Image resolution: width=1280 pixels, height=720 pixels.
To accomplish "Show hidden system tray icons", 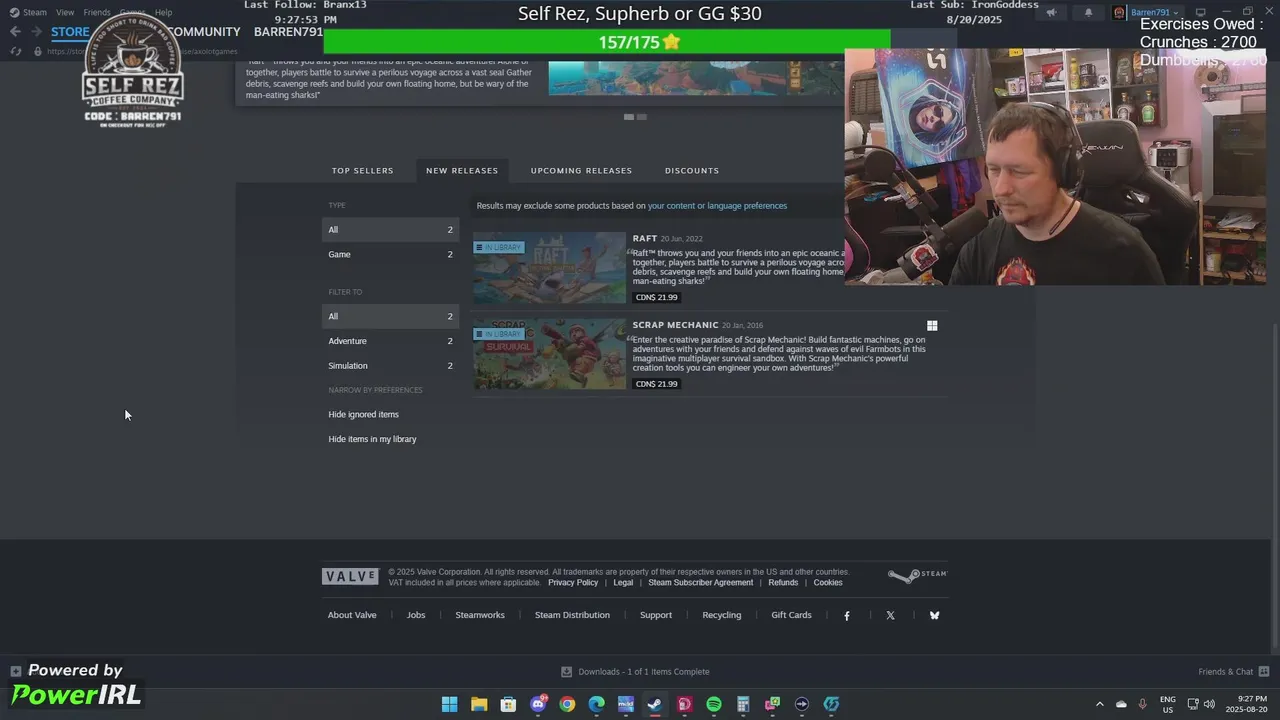I will (1100, 704).
